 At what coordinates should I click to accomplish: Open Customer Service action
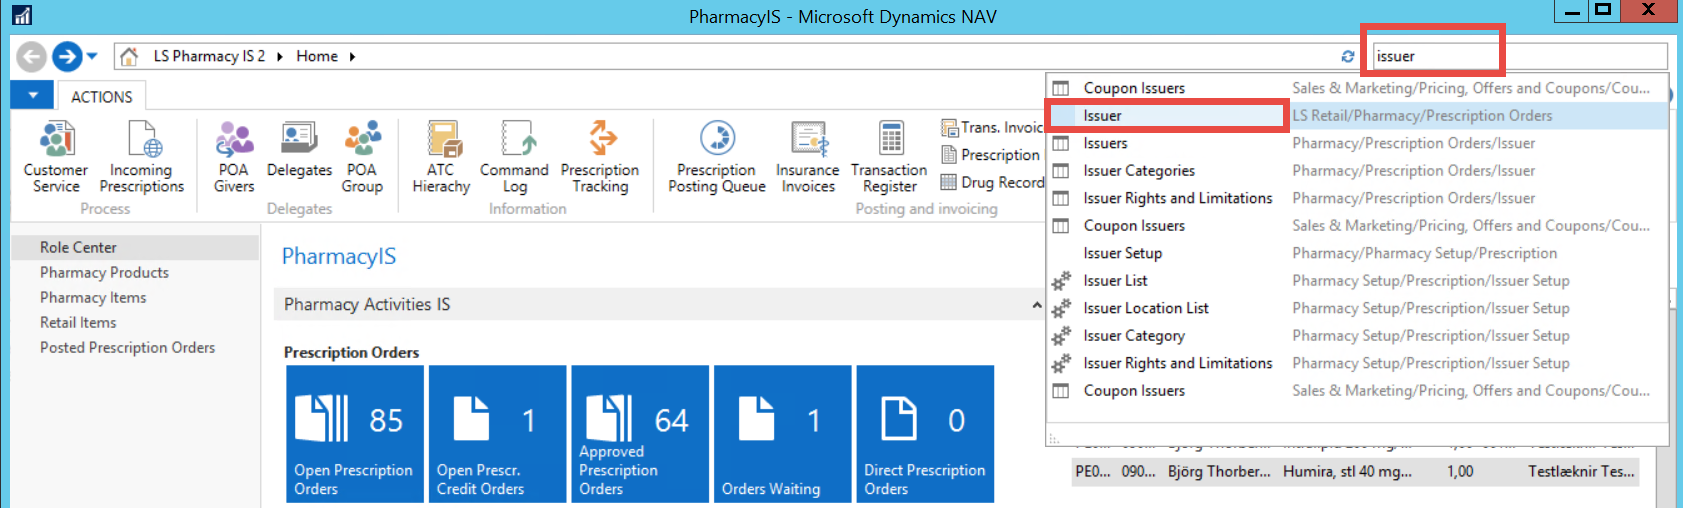(56, 157)
